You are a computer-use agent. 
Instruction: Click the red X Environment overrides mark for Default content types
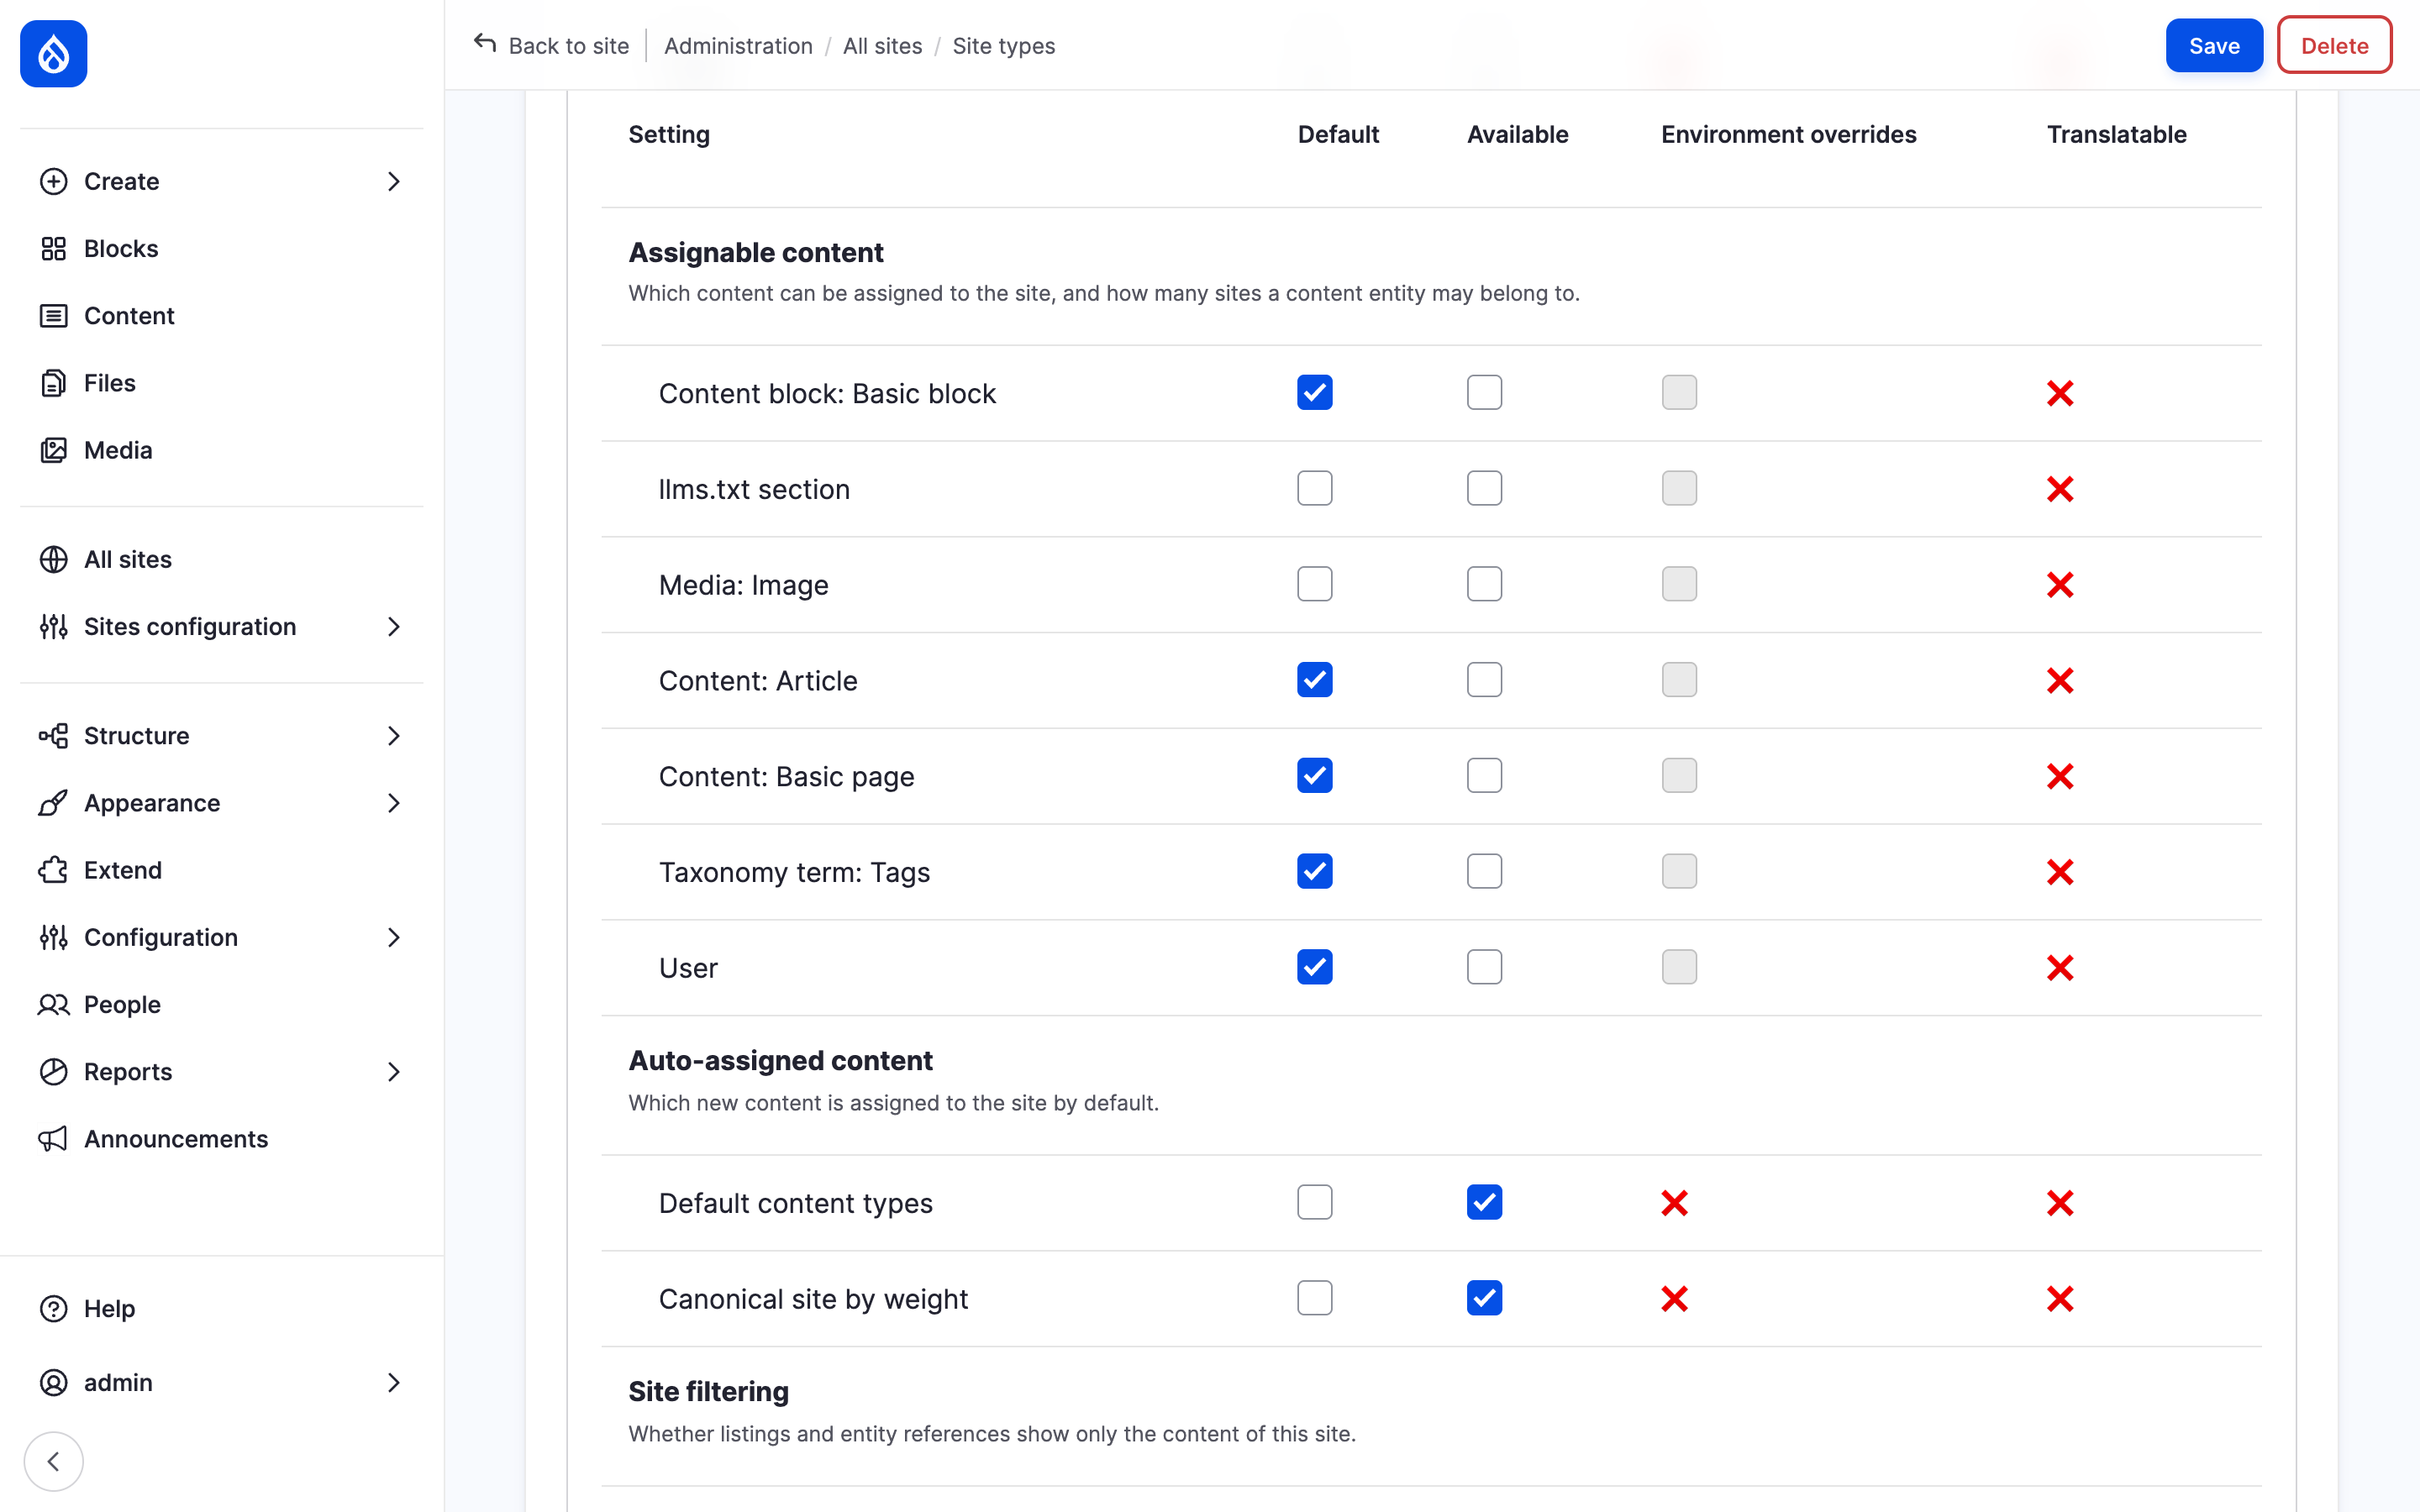(1675, 1203)
